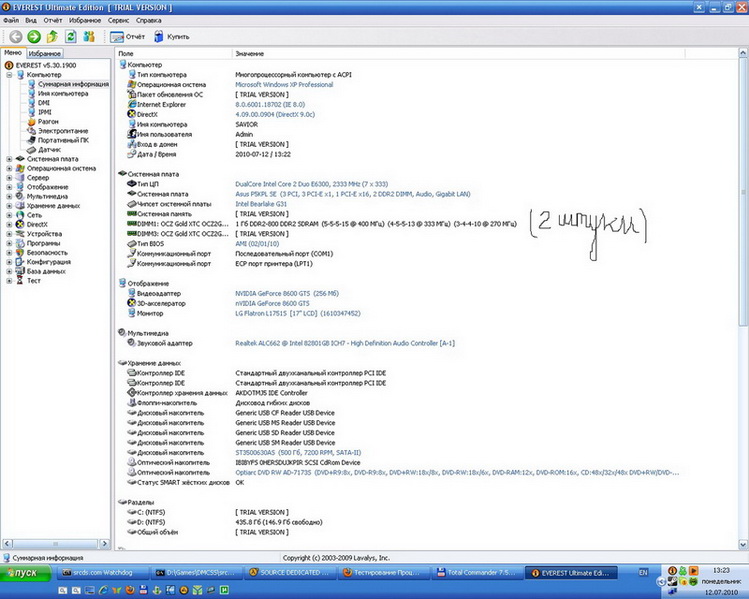This screenshot has width=749, height=599.
Task: Open the Отчёт report wizard button
Action: [127, 36]
